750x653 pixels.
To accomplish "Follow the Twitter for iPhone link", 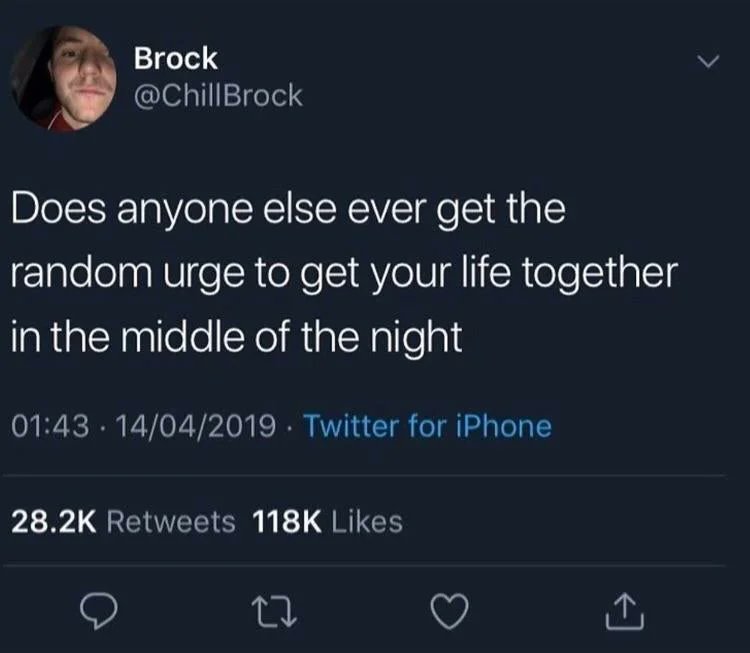I will pyautogui.click(x=428, y=426).
